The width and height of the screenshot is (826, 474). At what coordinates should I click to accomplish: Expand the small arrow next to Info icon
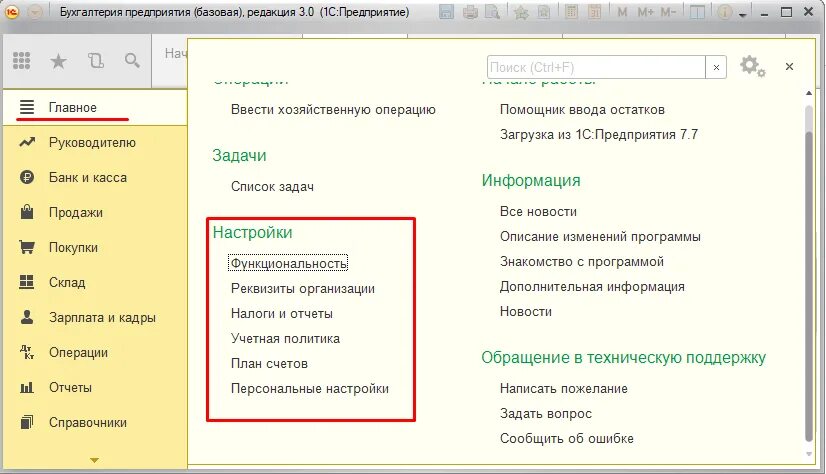tap(743, 15)
